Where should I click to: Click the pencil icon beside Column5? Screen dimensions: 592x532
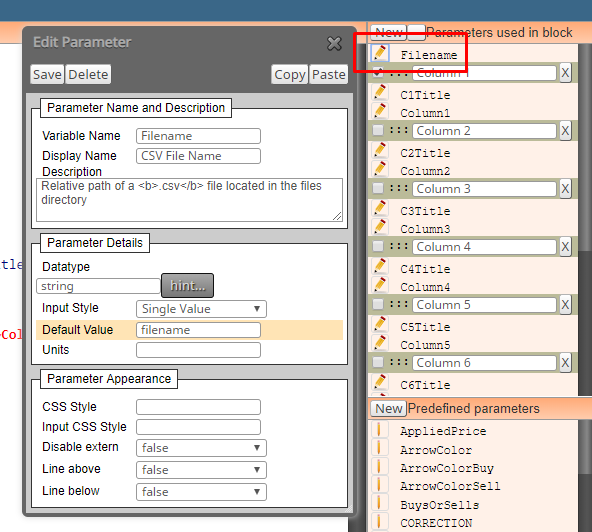(380, 343)
